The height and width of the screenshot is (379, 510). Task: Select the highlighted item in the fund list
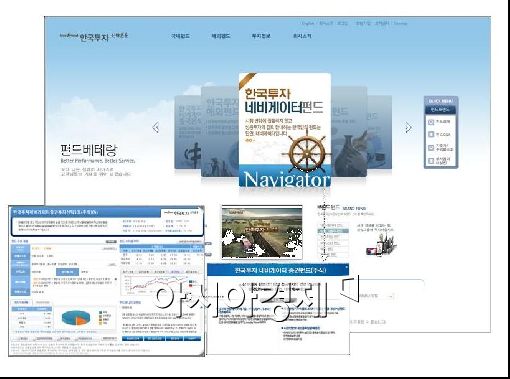click(x=333, y=231)
